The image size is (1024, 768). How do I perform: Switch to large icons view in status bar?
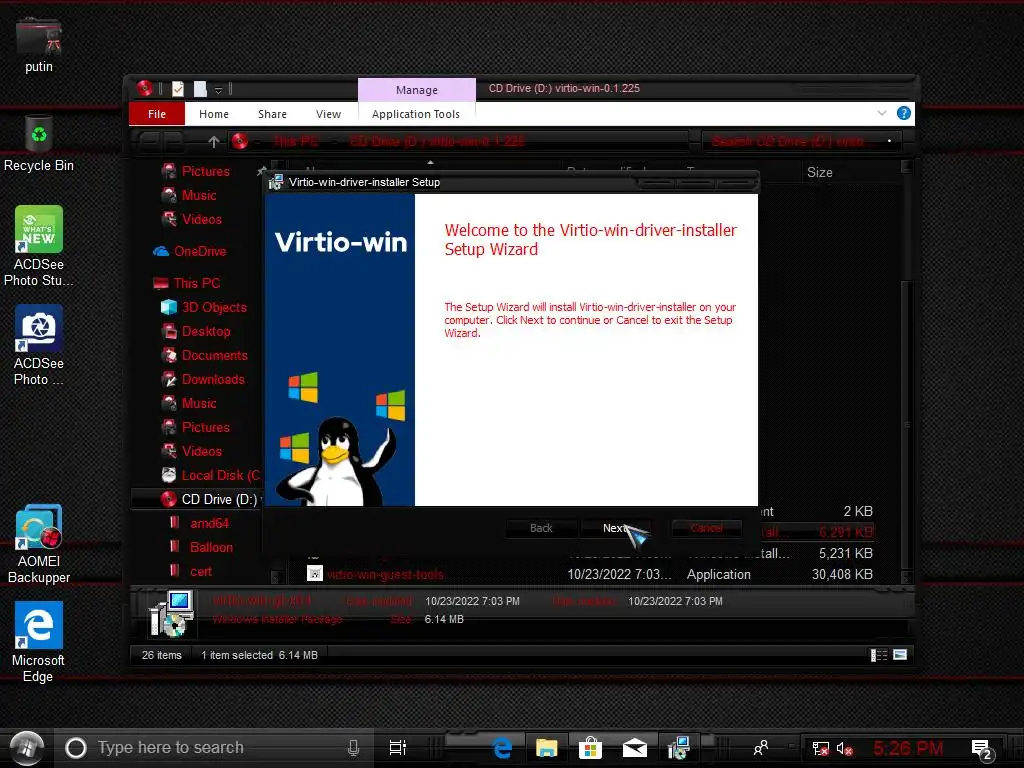(x=900, y=654)
